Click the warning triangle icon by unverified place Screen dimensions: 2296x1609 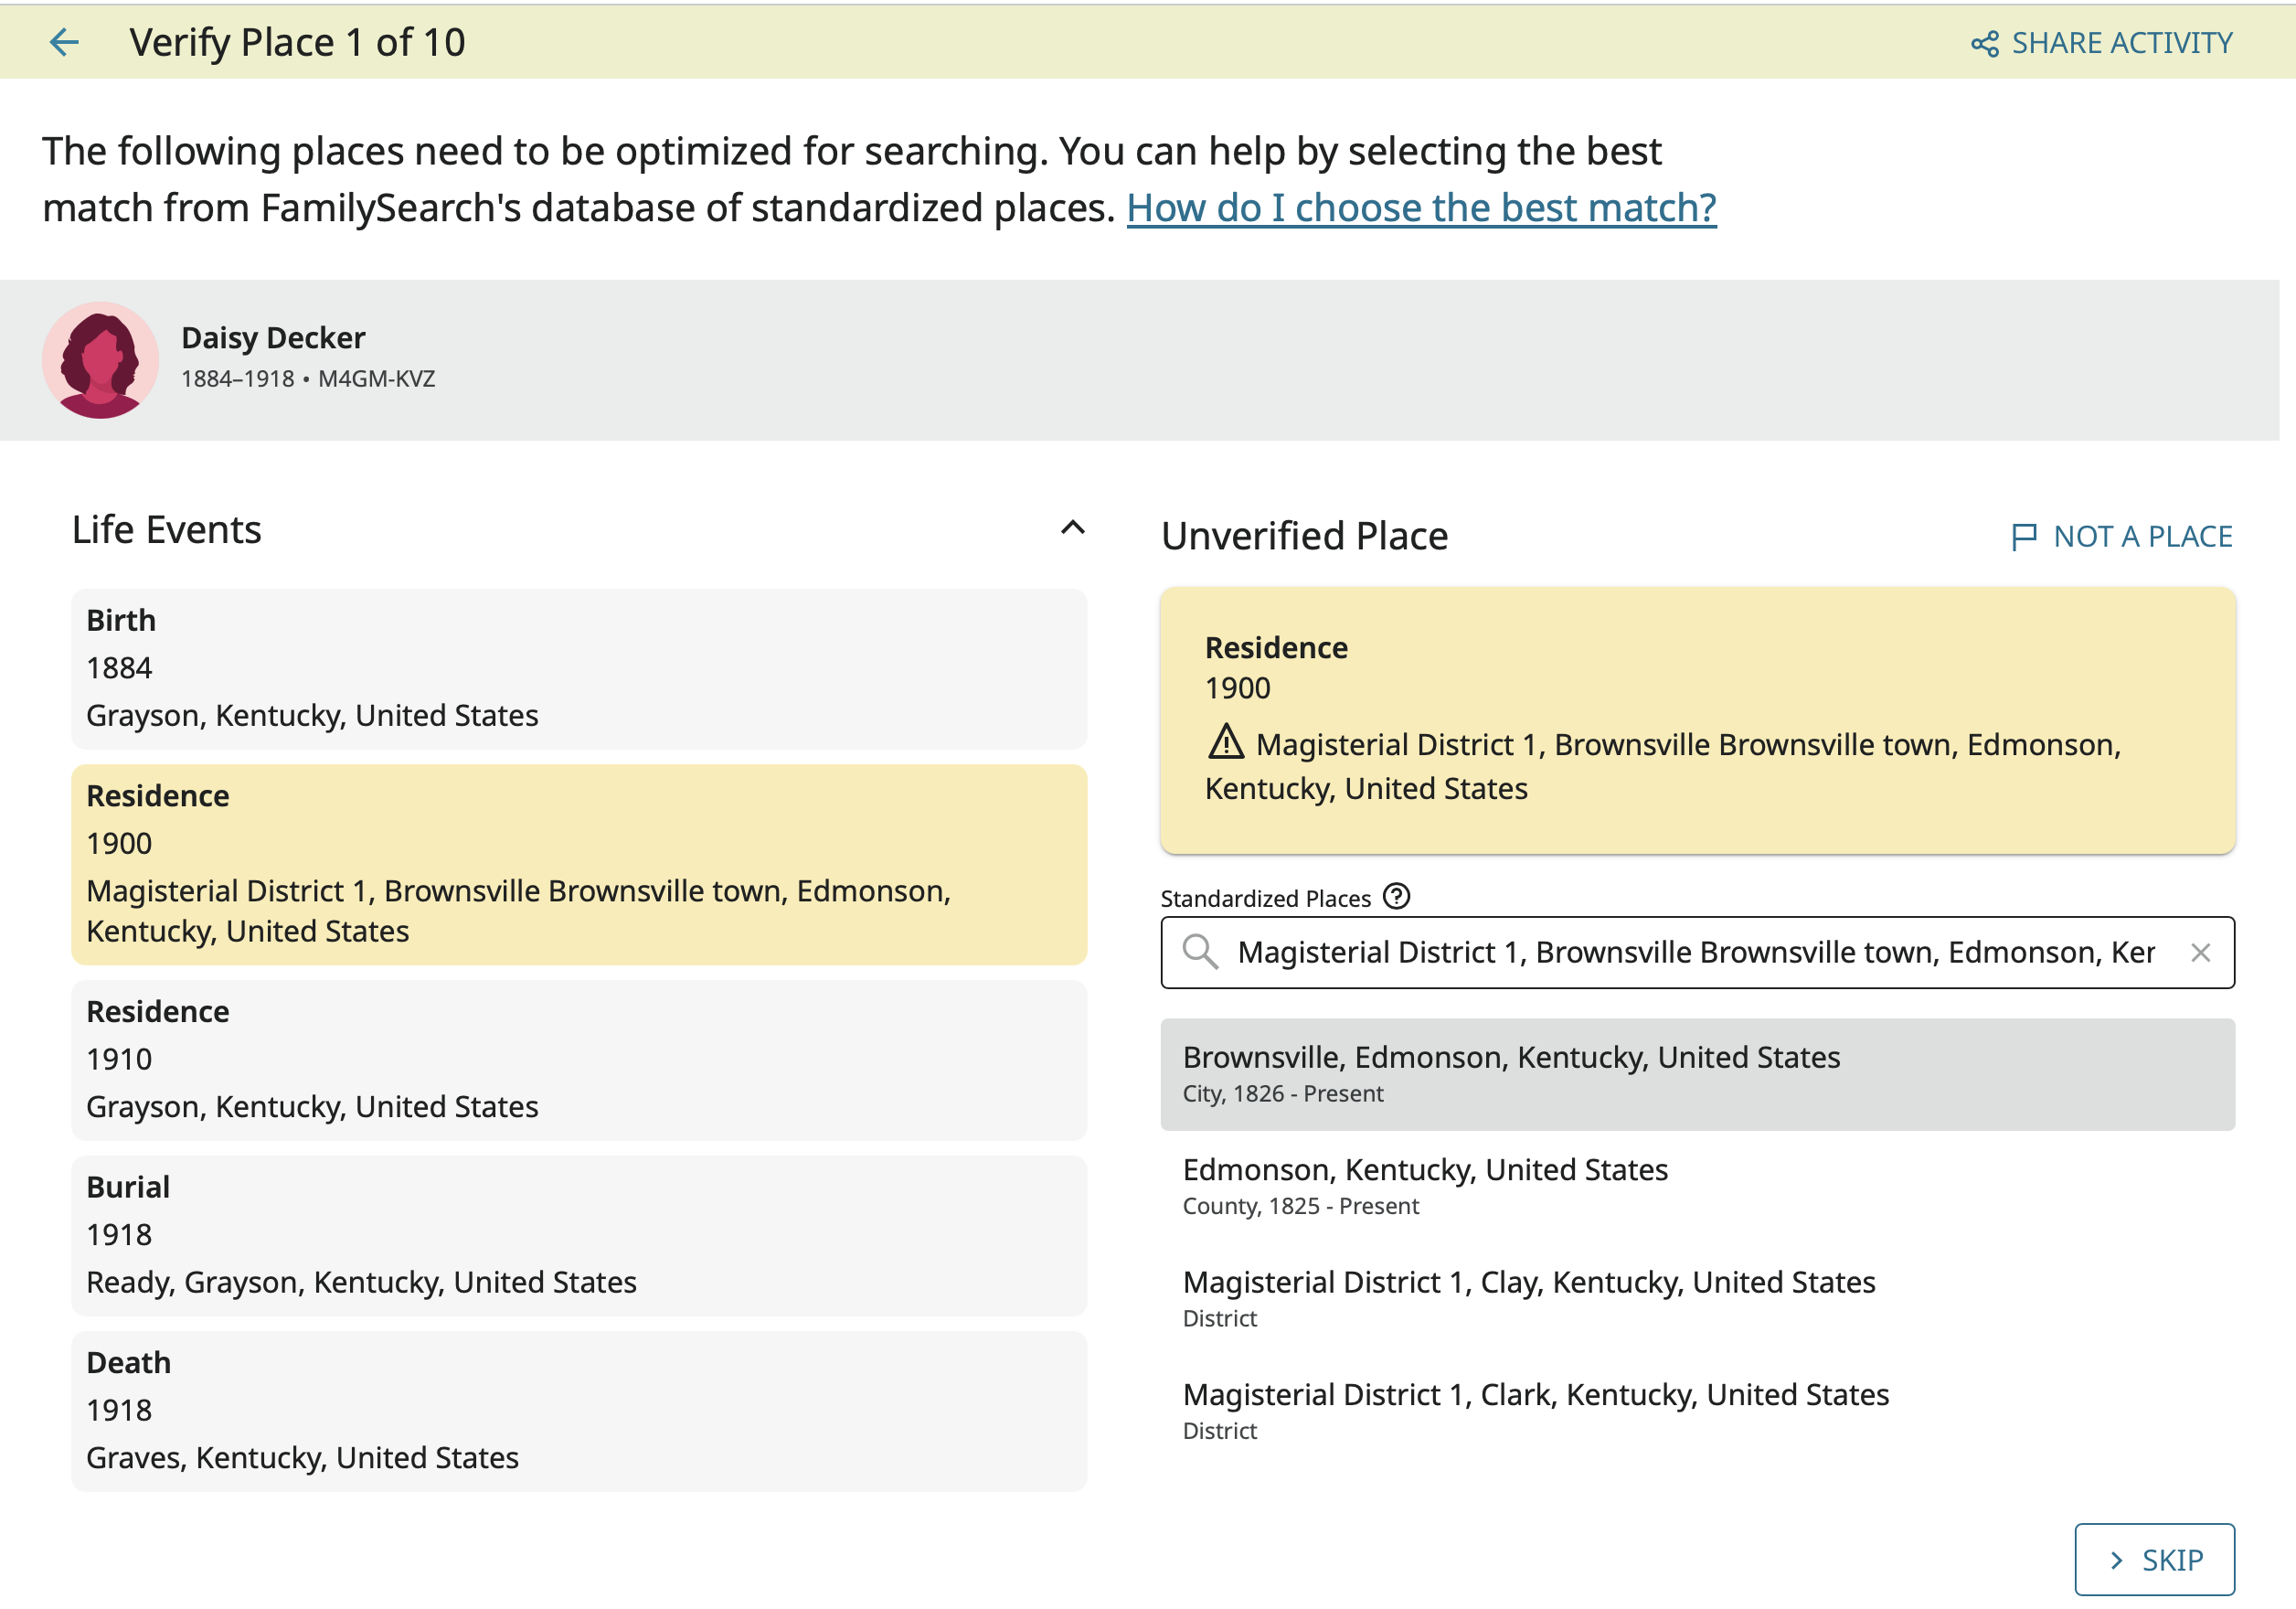point(1226,742)
